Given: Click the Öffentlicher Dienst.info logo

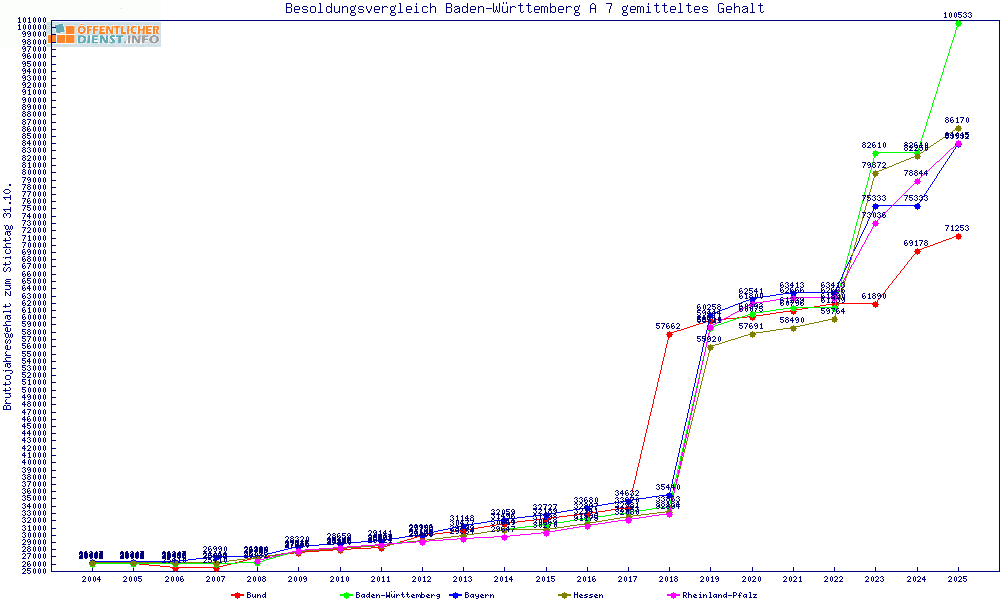Looking at the screenshot, I should [105, 34].
